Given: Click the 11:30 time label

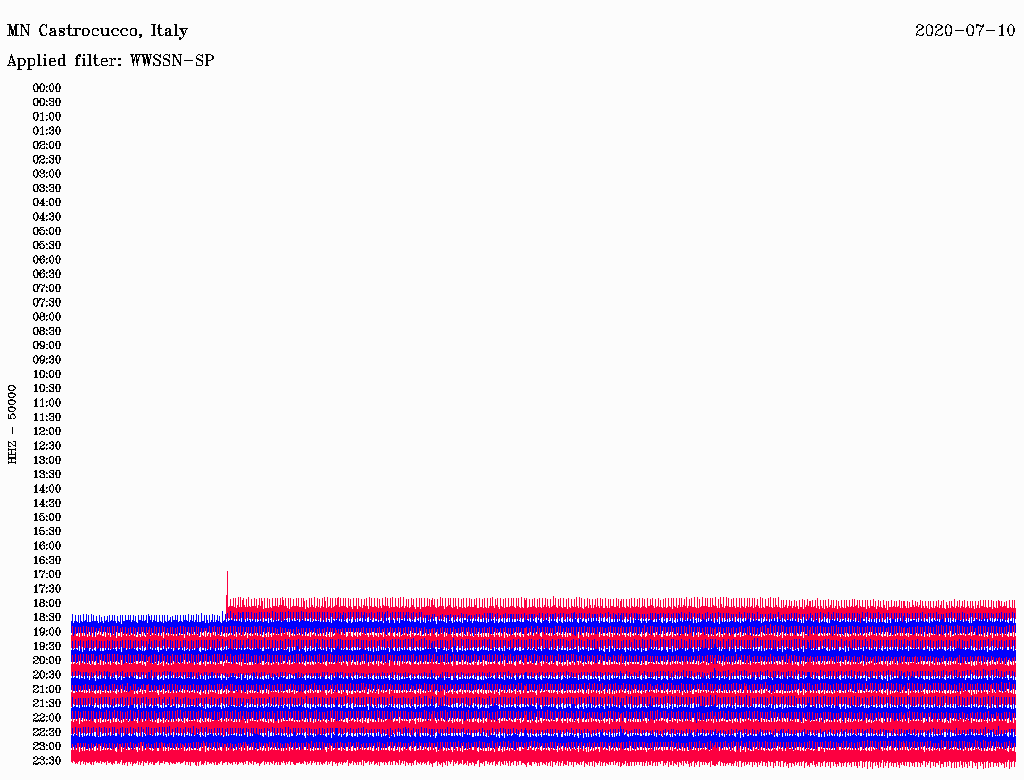Looking at the screenshot, I should (x=47, y=417).
